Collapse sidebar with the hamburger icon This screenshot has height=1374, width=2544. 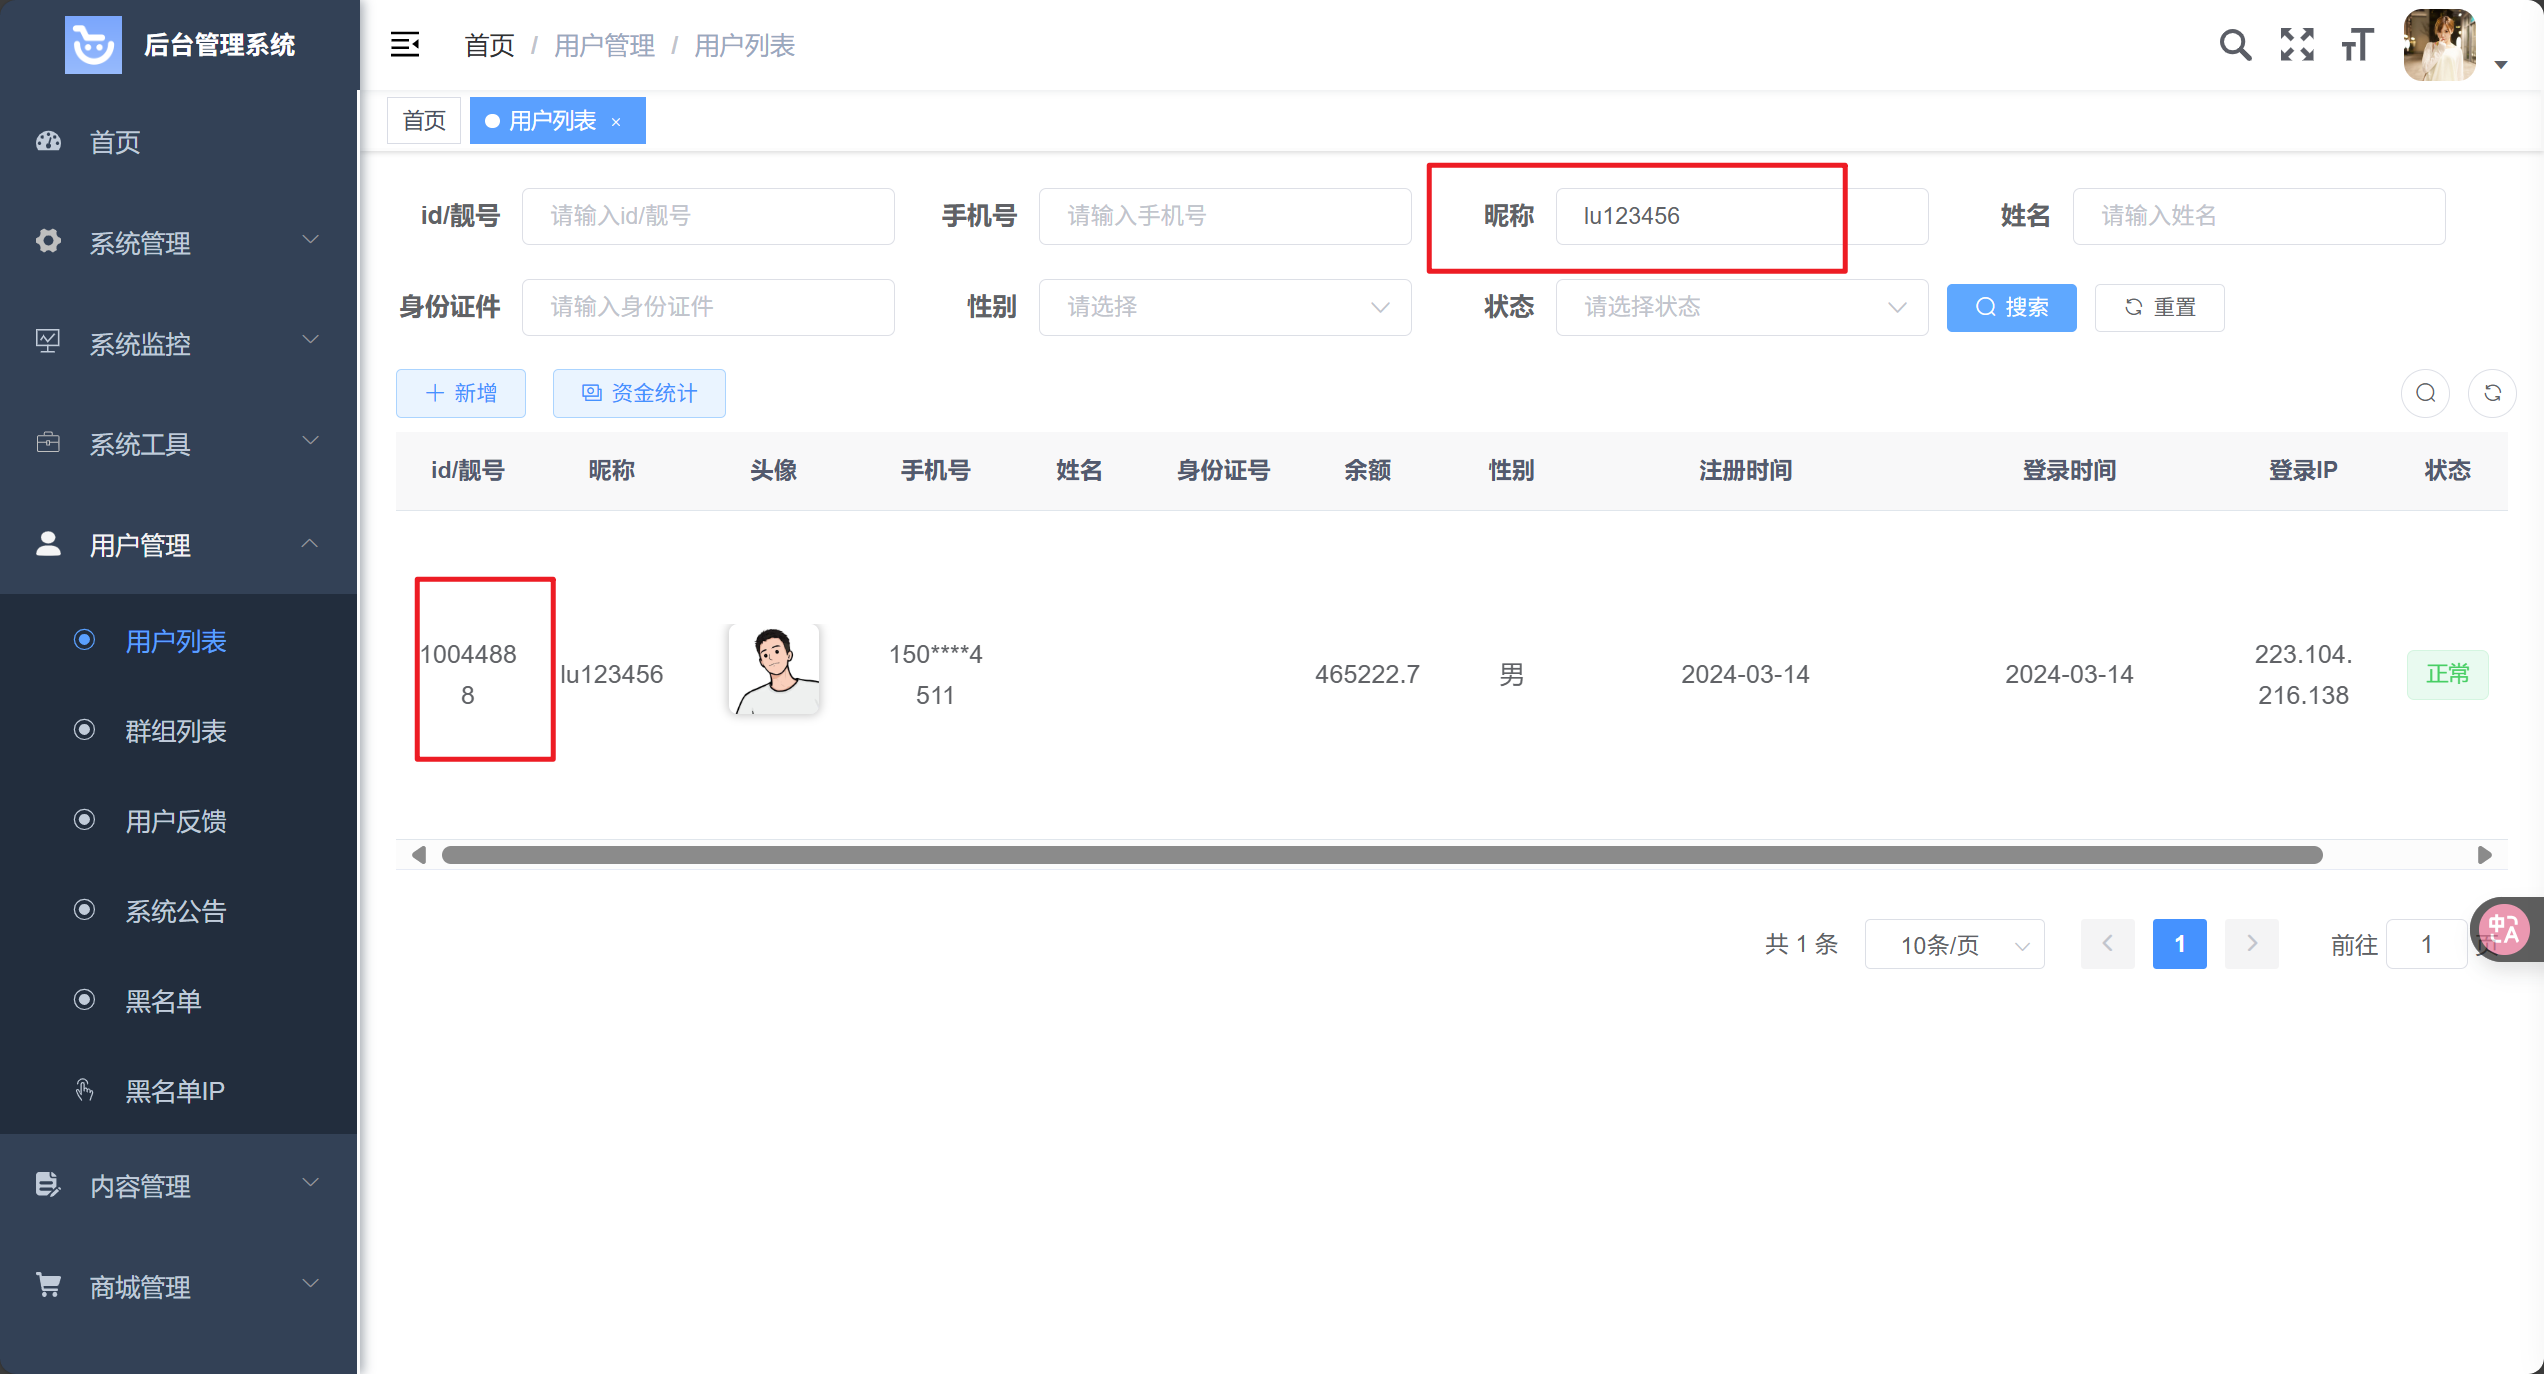pyautogui.click(x=404, y=45)
